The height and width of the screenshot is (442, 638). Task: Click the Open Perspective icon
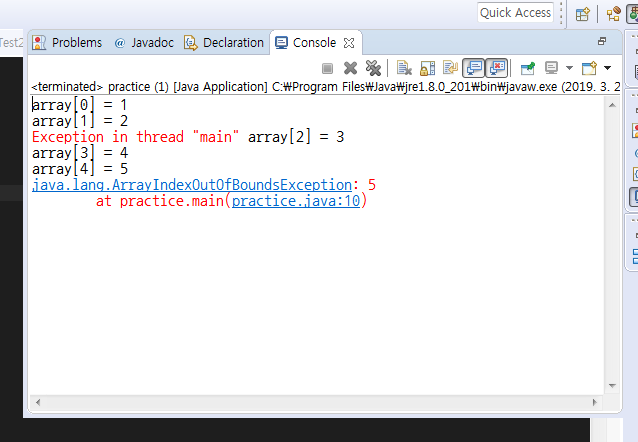tap(583, 15)
